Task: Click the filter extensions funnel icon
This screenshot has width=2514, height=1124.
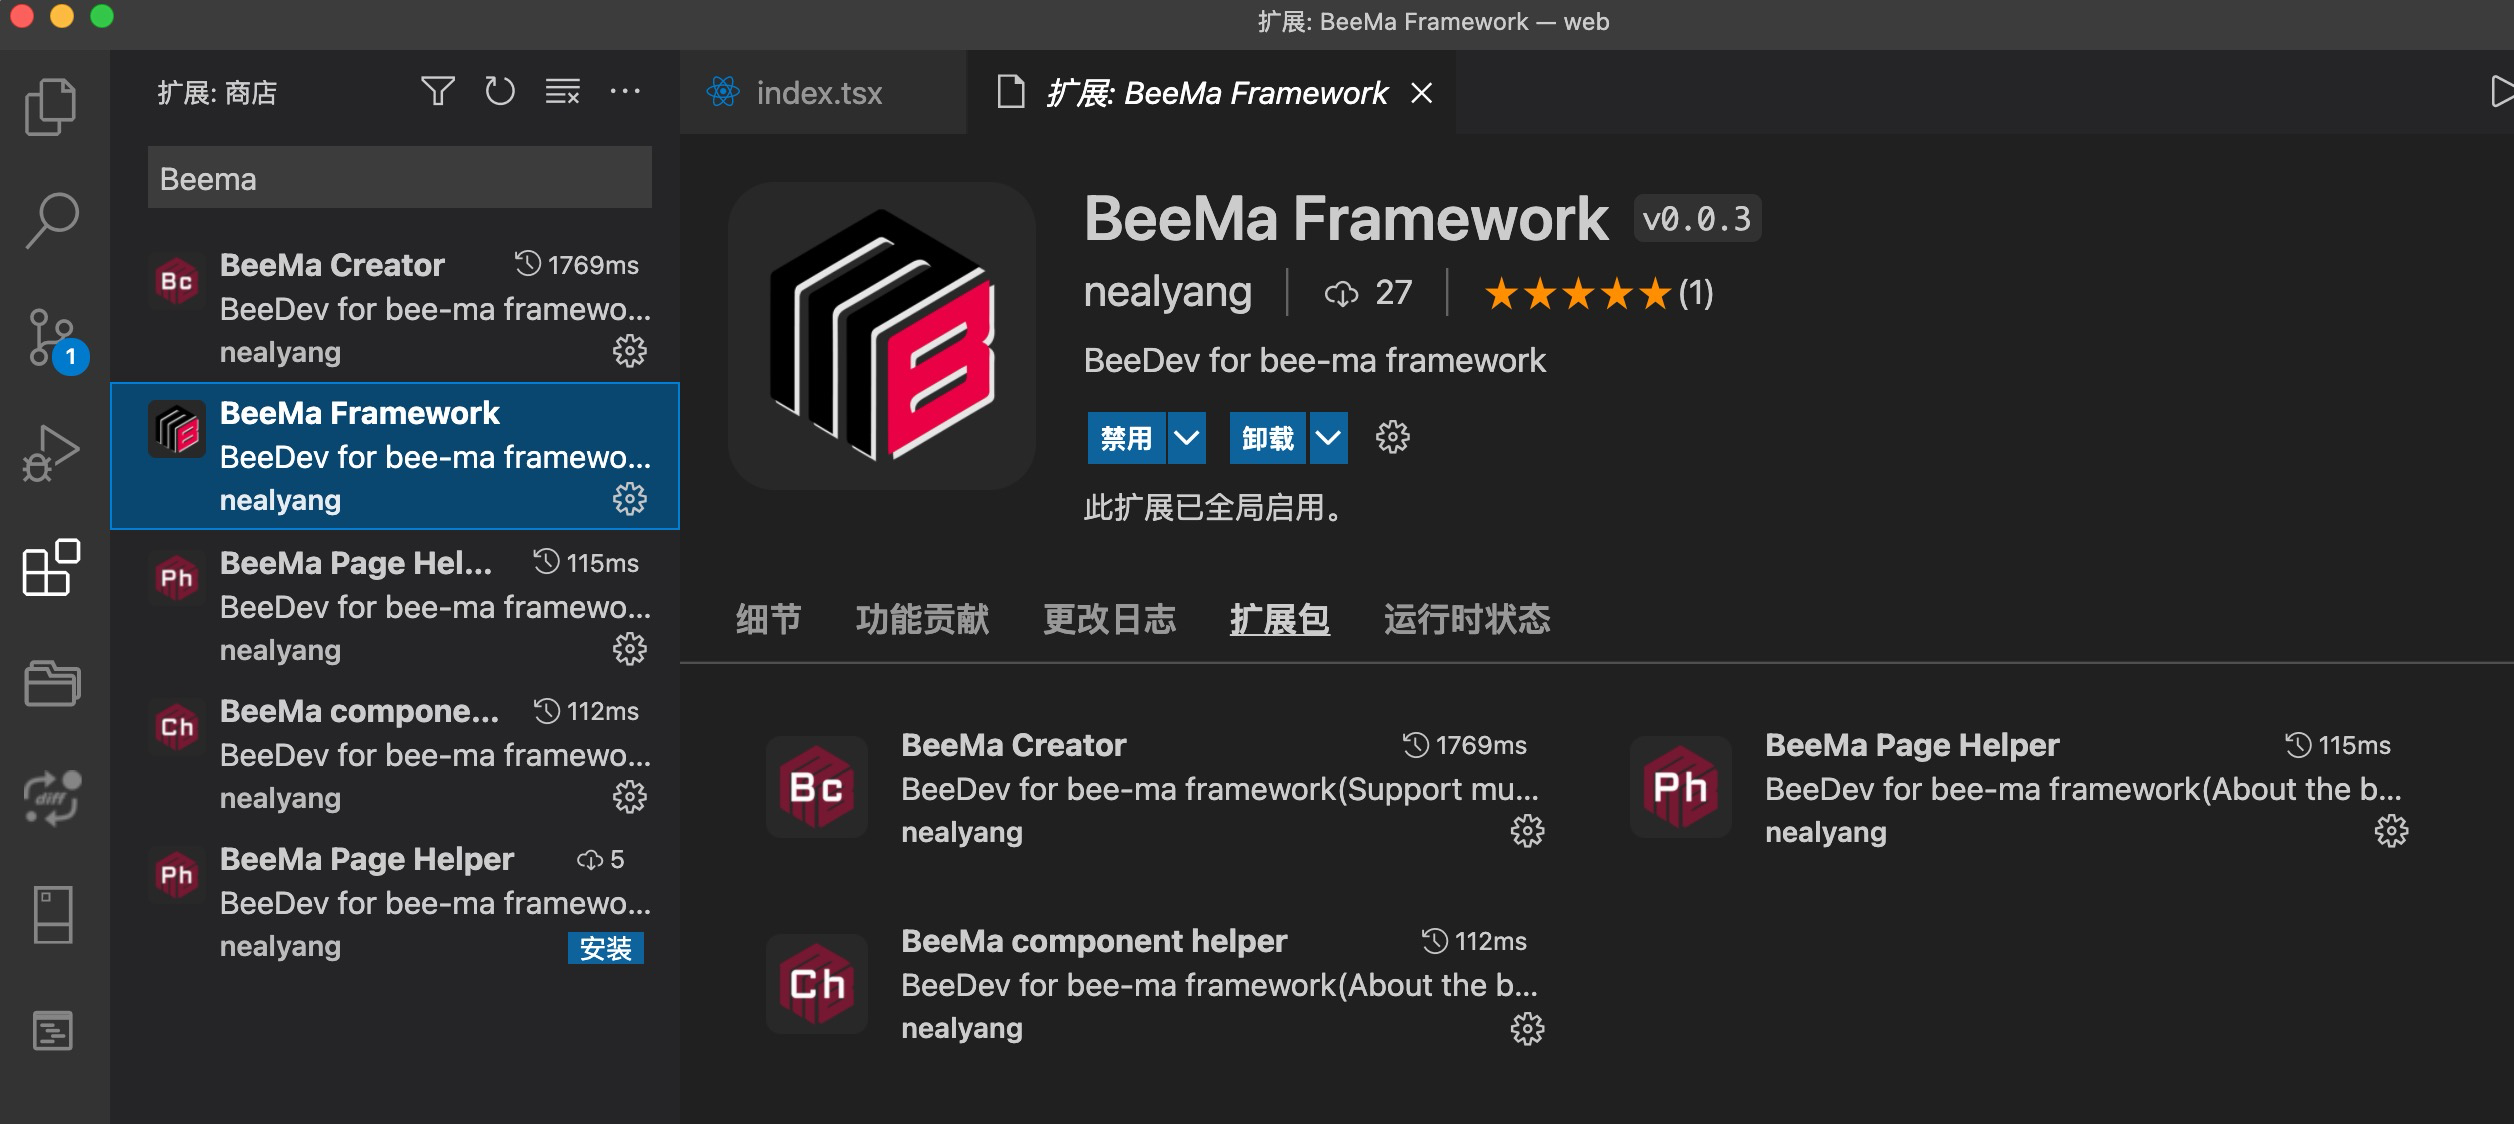Action: [x=437, y=92]
